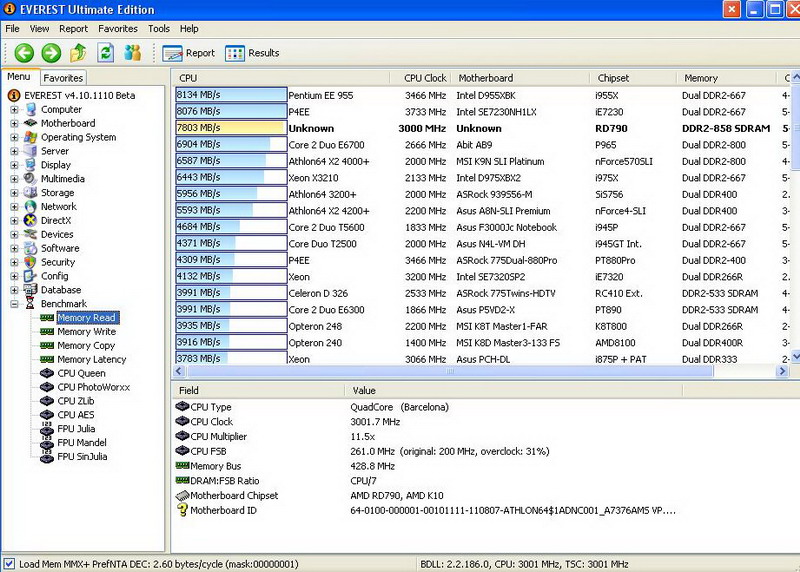
Task: Select Memory Copy benchmark
Action: (x=86, y=345)
